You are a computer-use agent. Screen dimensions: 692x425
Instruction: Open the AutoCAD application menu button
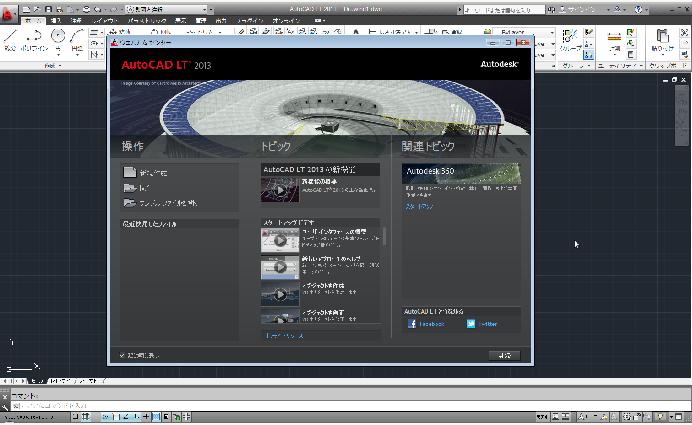pyautogui.click(x=8, y=14)
